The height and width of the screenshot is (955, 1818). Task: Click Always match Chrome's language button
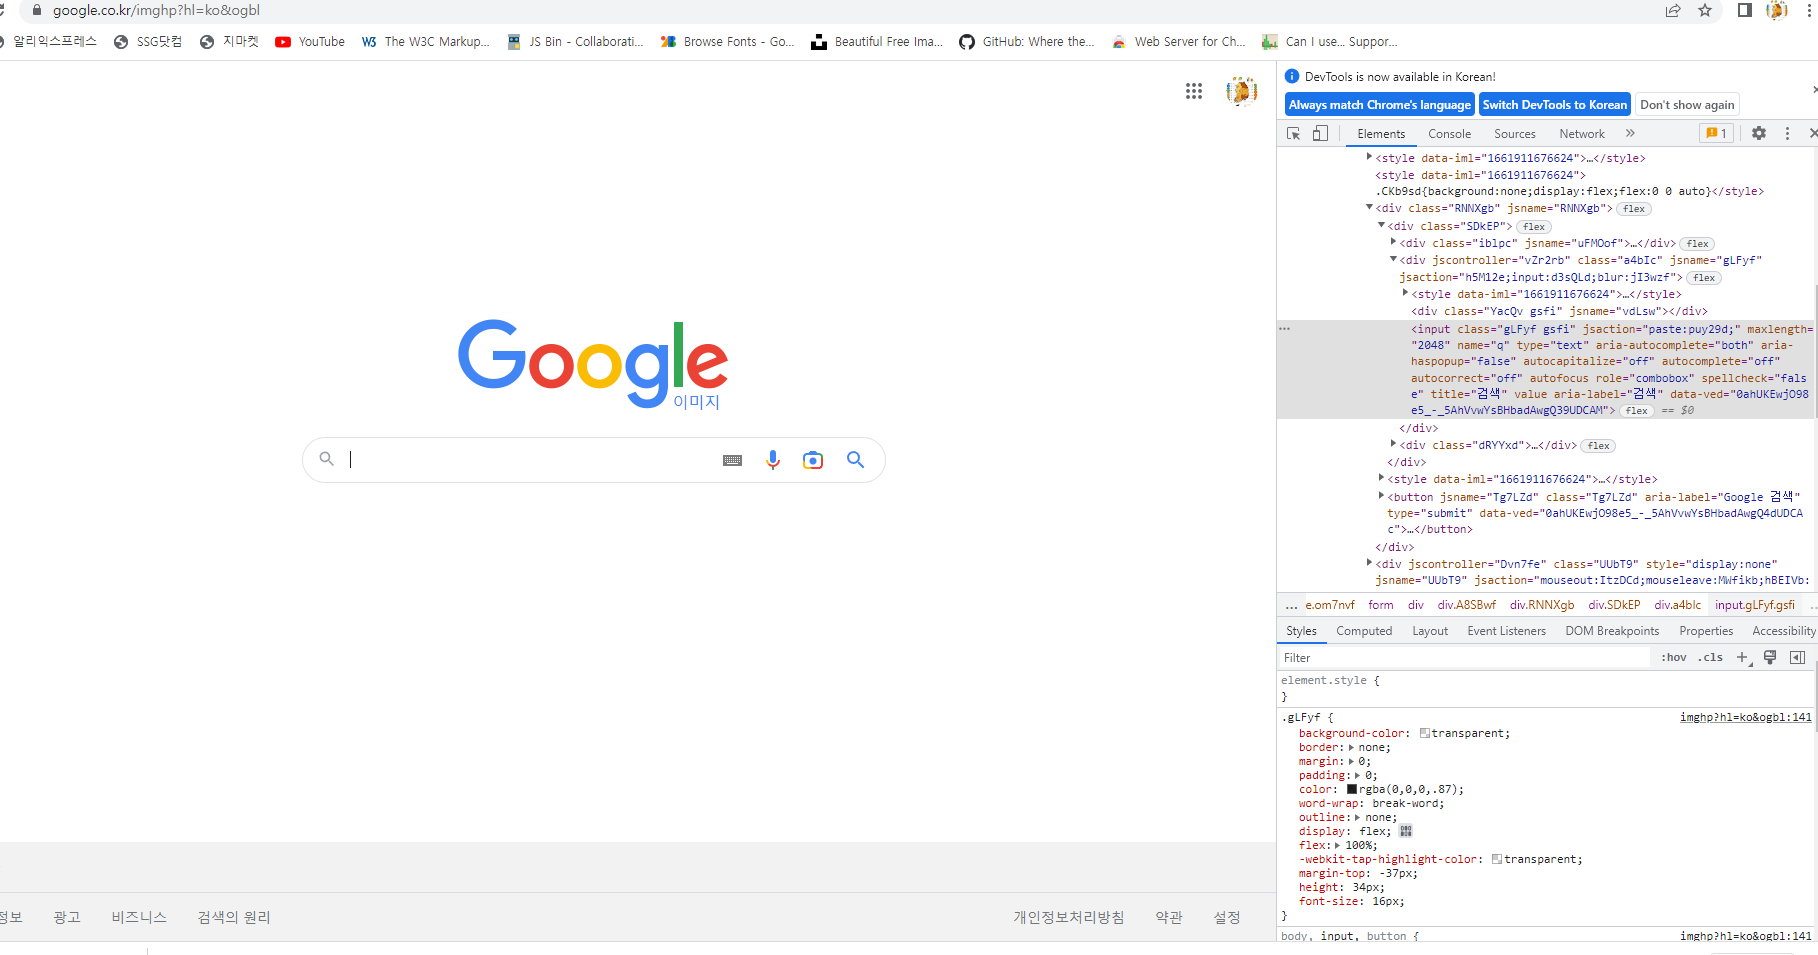(1379, 105)
